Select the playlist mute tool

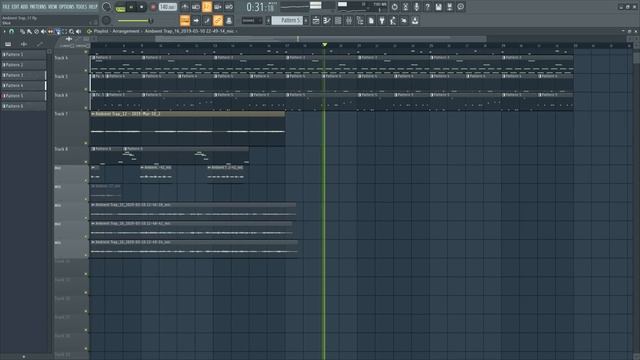coord(43,31)
